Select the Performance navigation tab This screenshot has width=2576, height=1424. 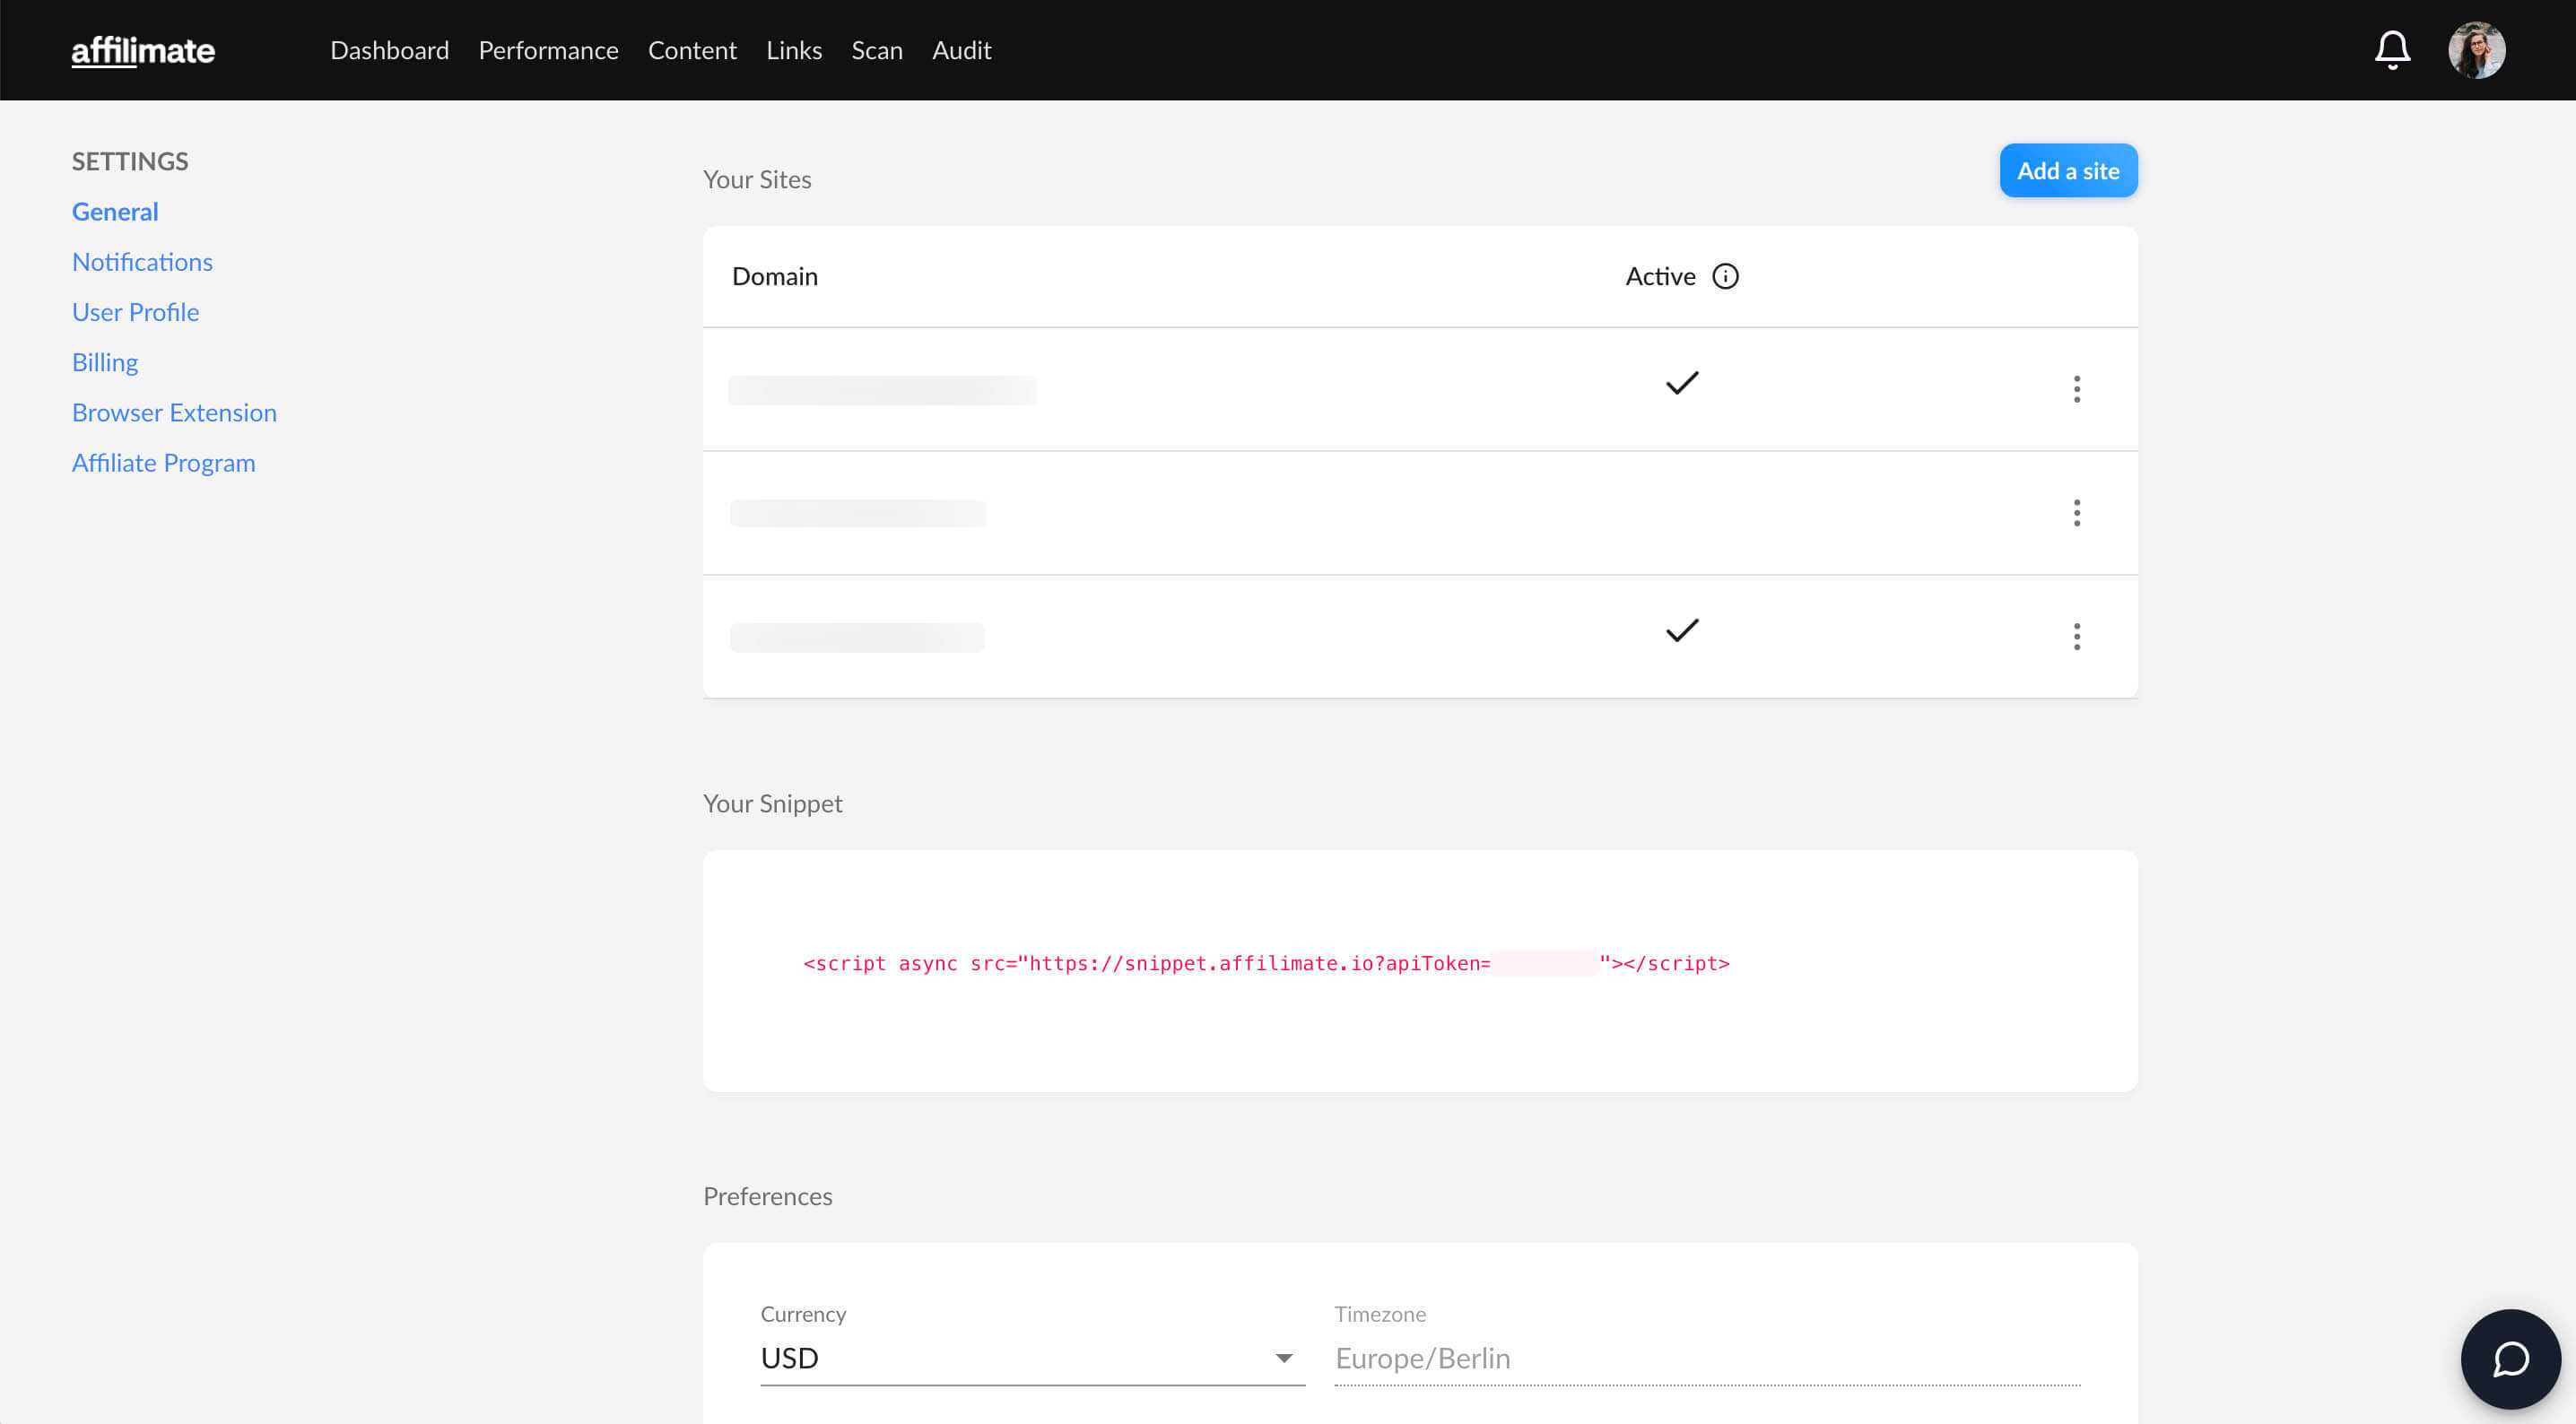point(547,49)
